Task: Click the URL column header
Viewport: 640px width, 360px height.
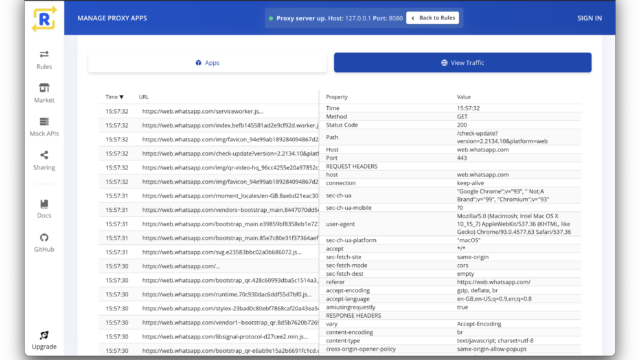Action: tap(143, 97)
